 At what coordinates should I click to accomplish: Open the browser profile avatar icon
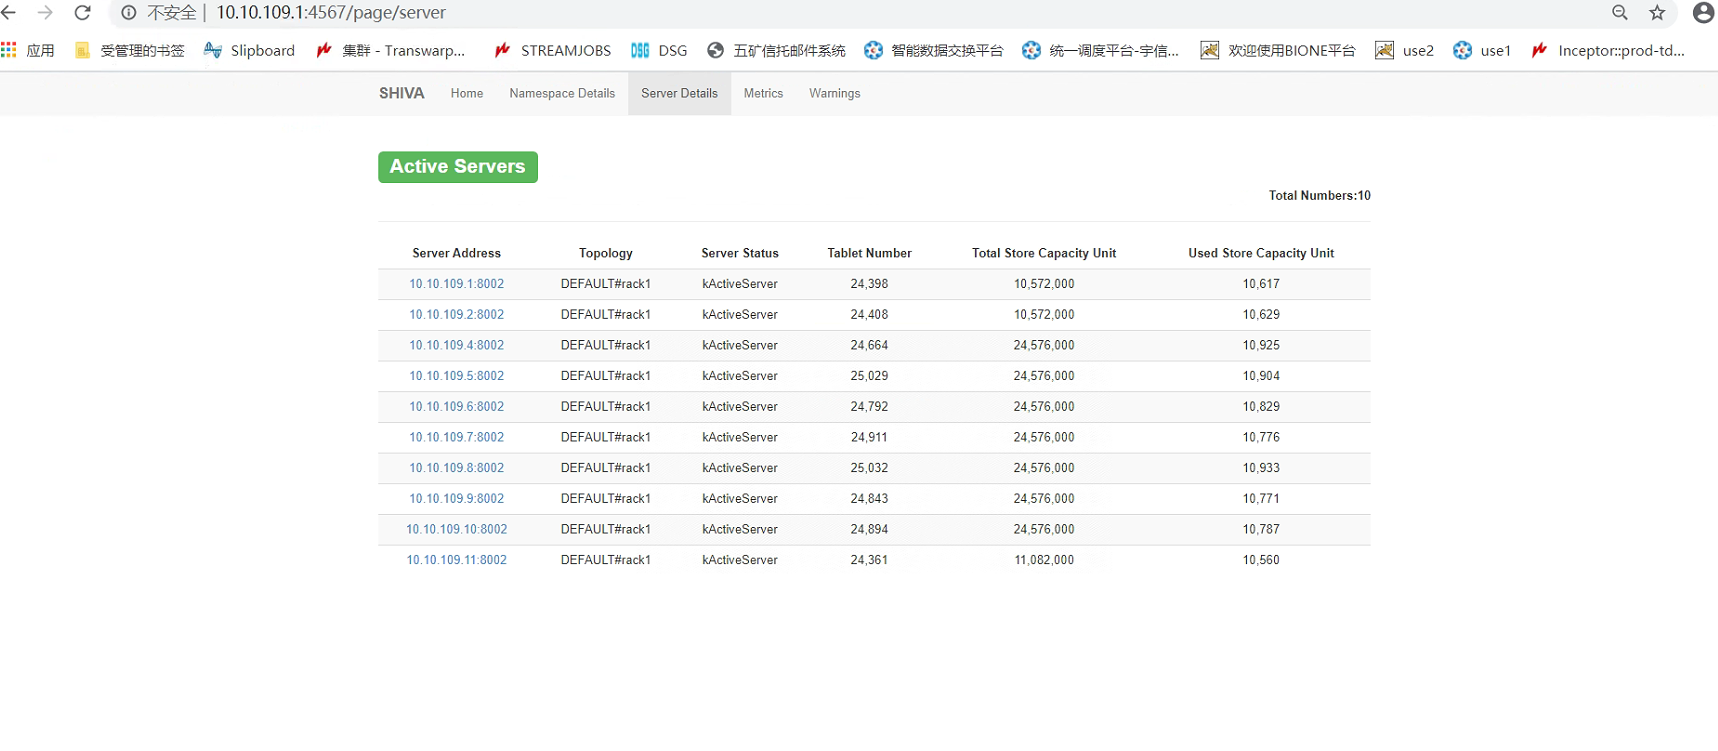point(1703,13)
